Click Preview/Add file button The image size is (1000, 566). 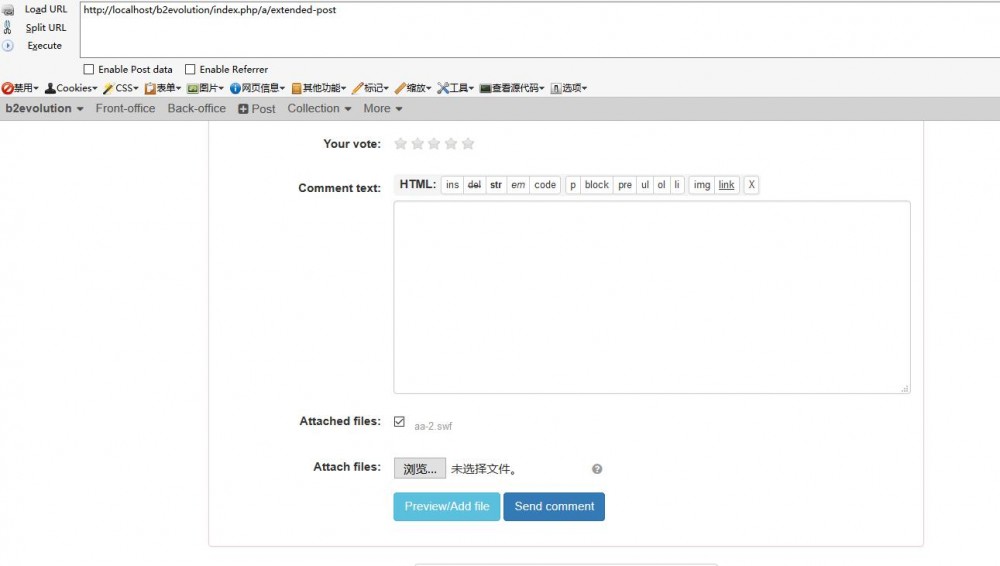pos(446,507)
